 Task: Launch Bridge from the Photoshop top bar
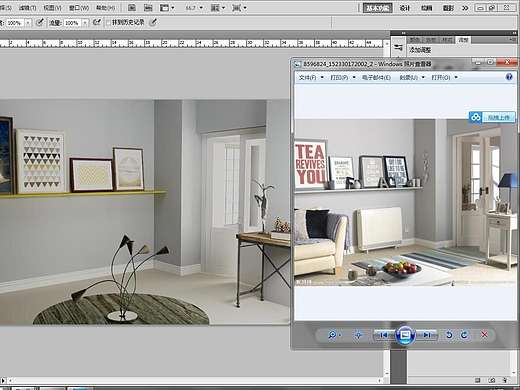(x=132, y=7)
